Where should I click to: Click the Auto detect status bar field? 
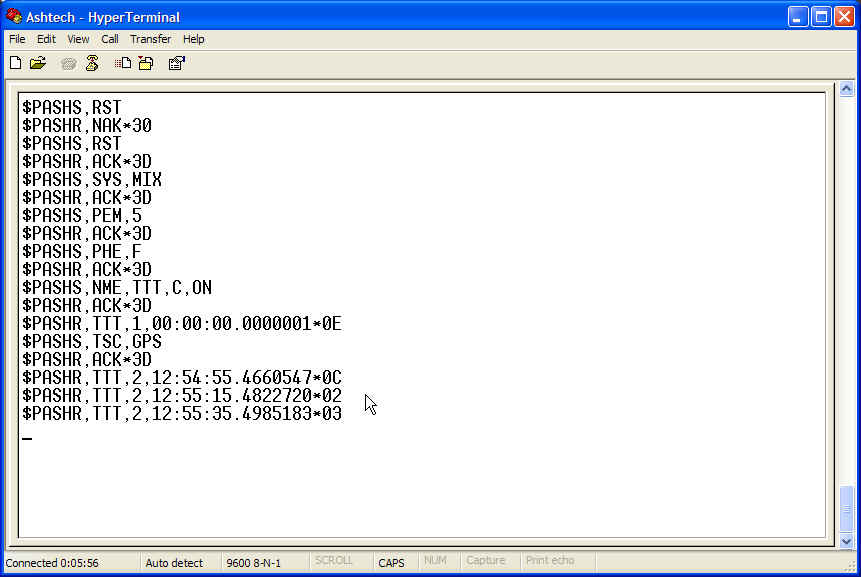(174, 563)
